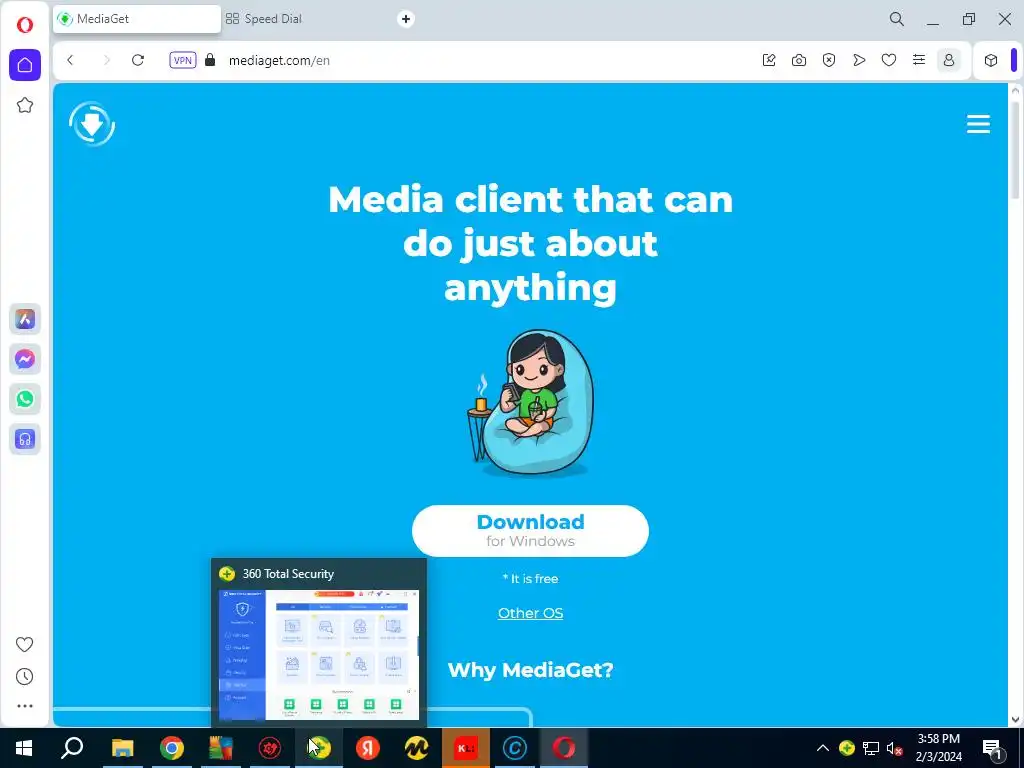Reload the MediaGet page
This screenshot has width=1024, height=768.
point(138,60)
